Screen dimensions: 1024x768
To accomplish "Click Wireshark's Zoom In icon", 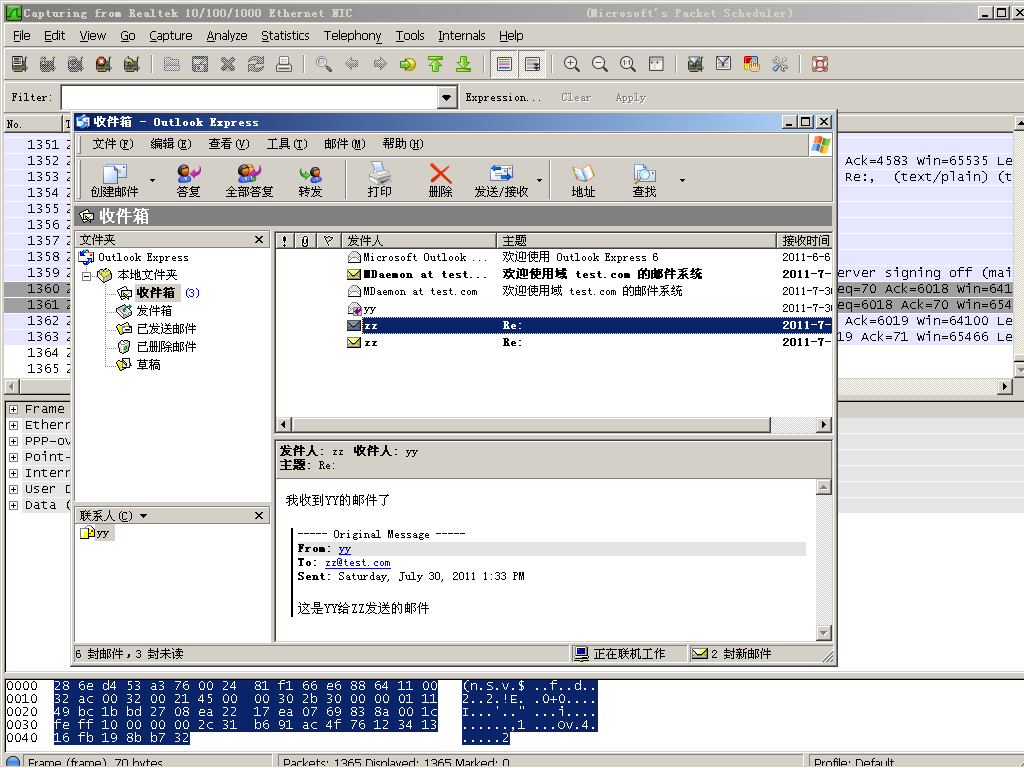I will 571,64.
